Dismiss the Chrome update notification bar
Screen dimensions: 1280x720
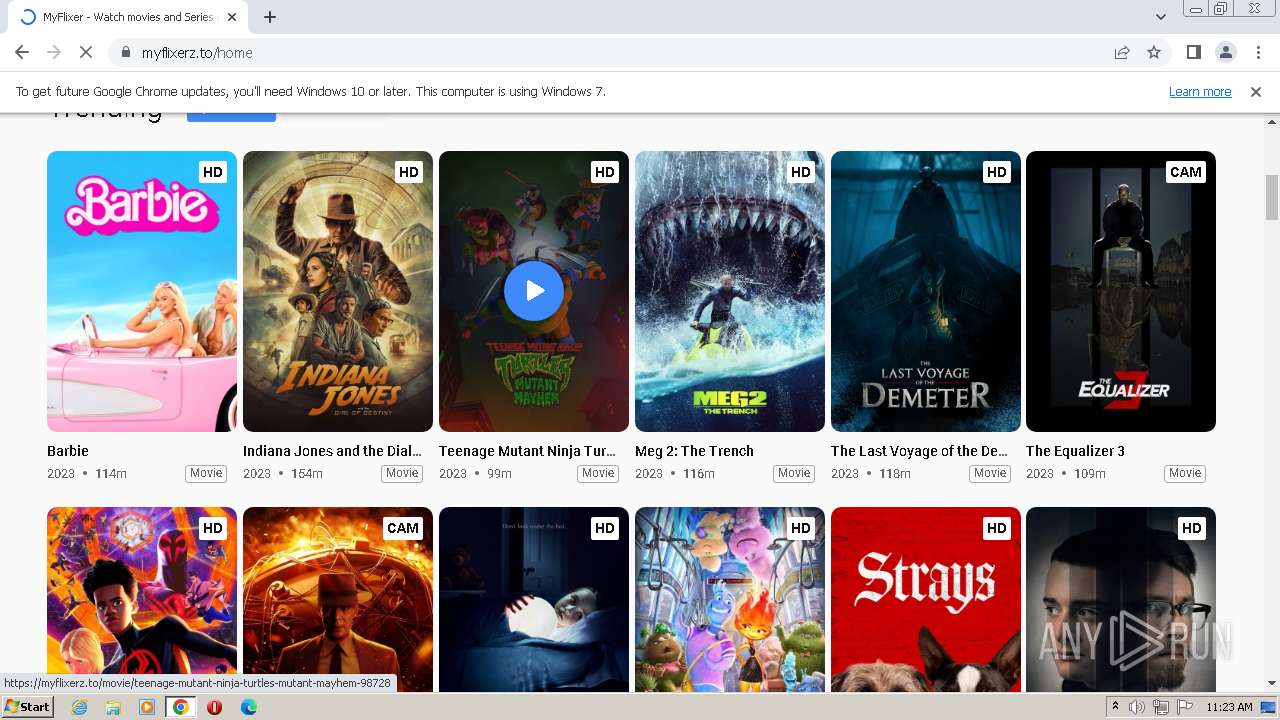click(1256, 91)
